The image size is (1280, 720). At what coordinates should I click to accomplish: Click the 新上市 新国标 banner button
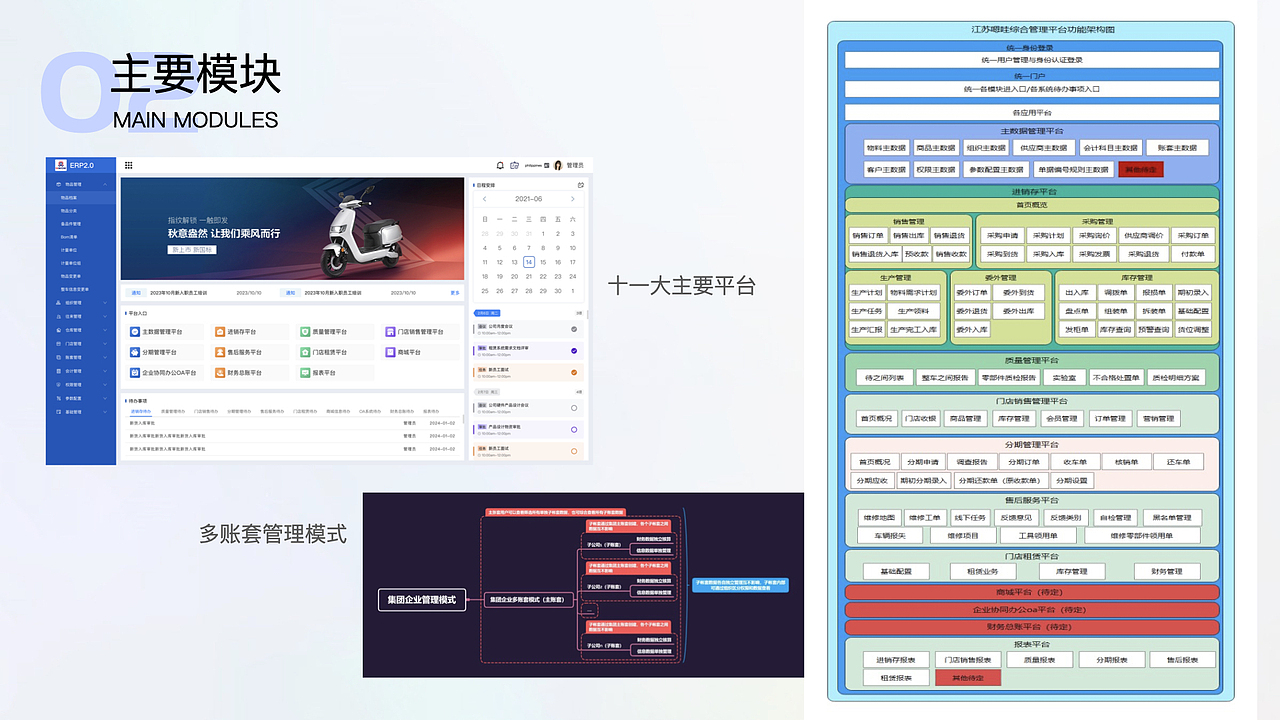pos(191,250)
